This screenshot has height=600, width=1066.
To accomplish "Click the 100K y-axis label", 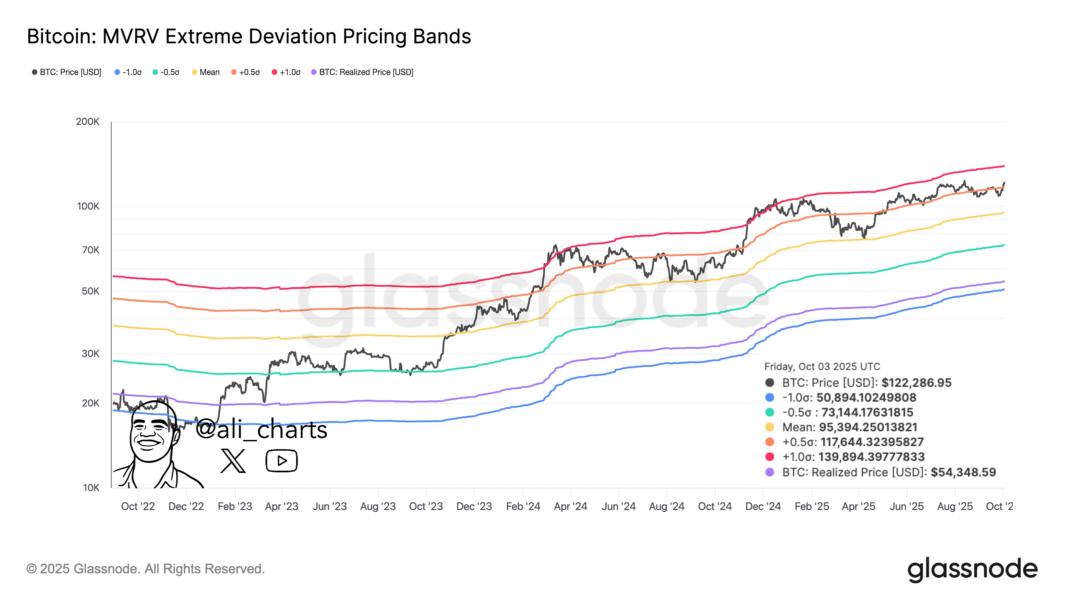I will pyautogui.click(x=88, y=206).
